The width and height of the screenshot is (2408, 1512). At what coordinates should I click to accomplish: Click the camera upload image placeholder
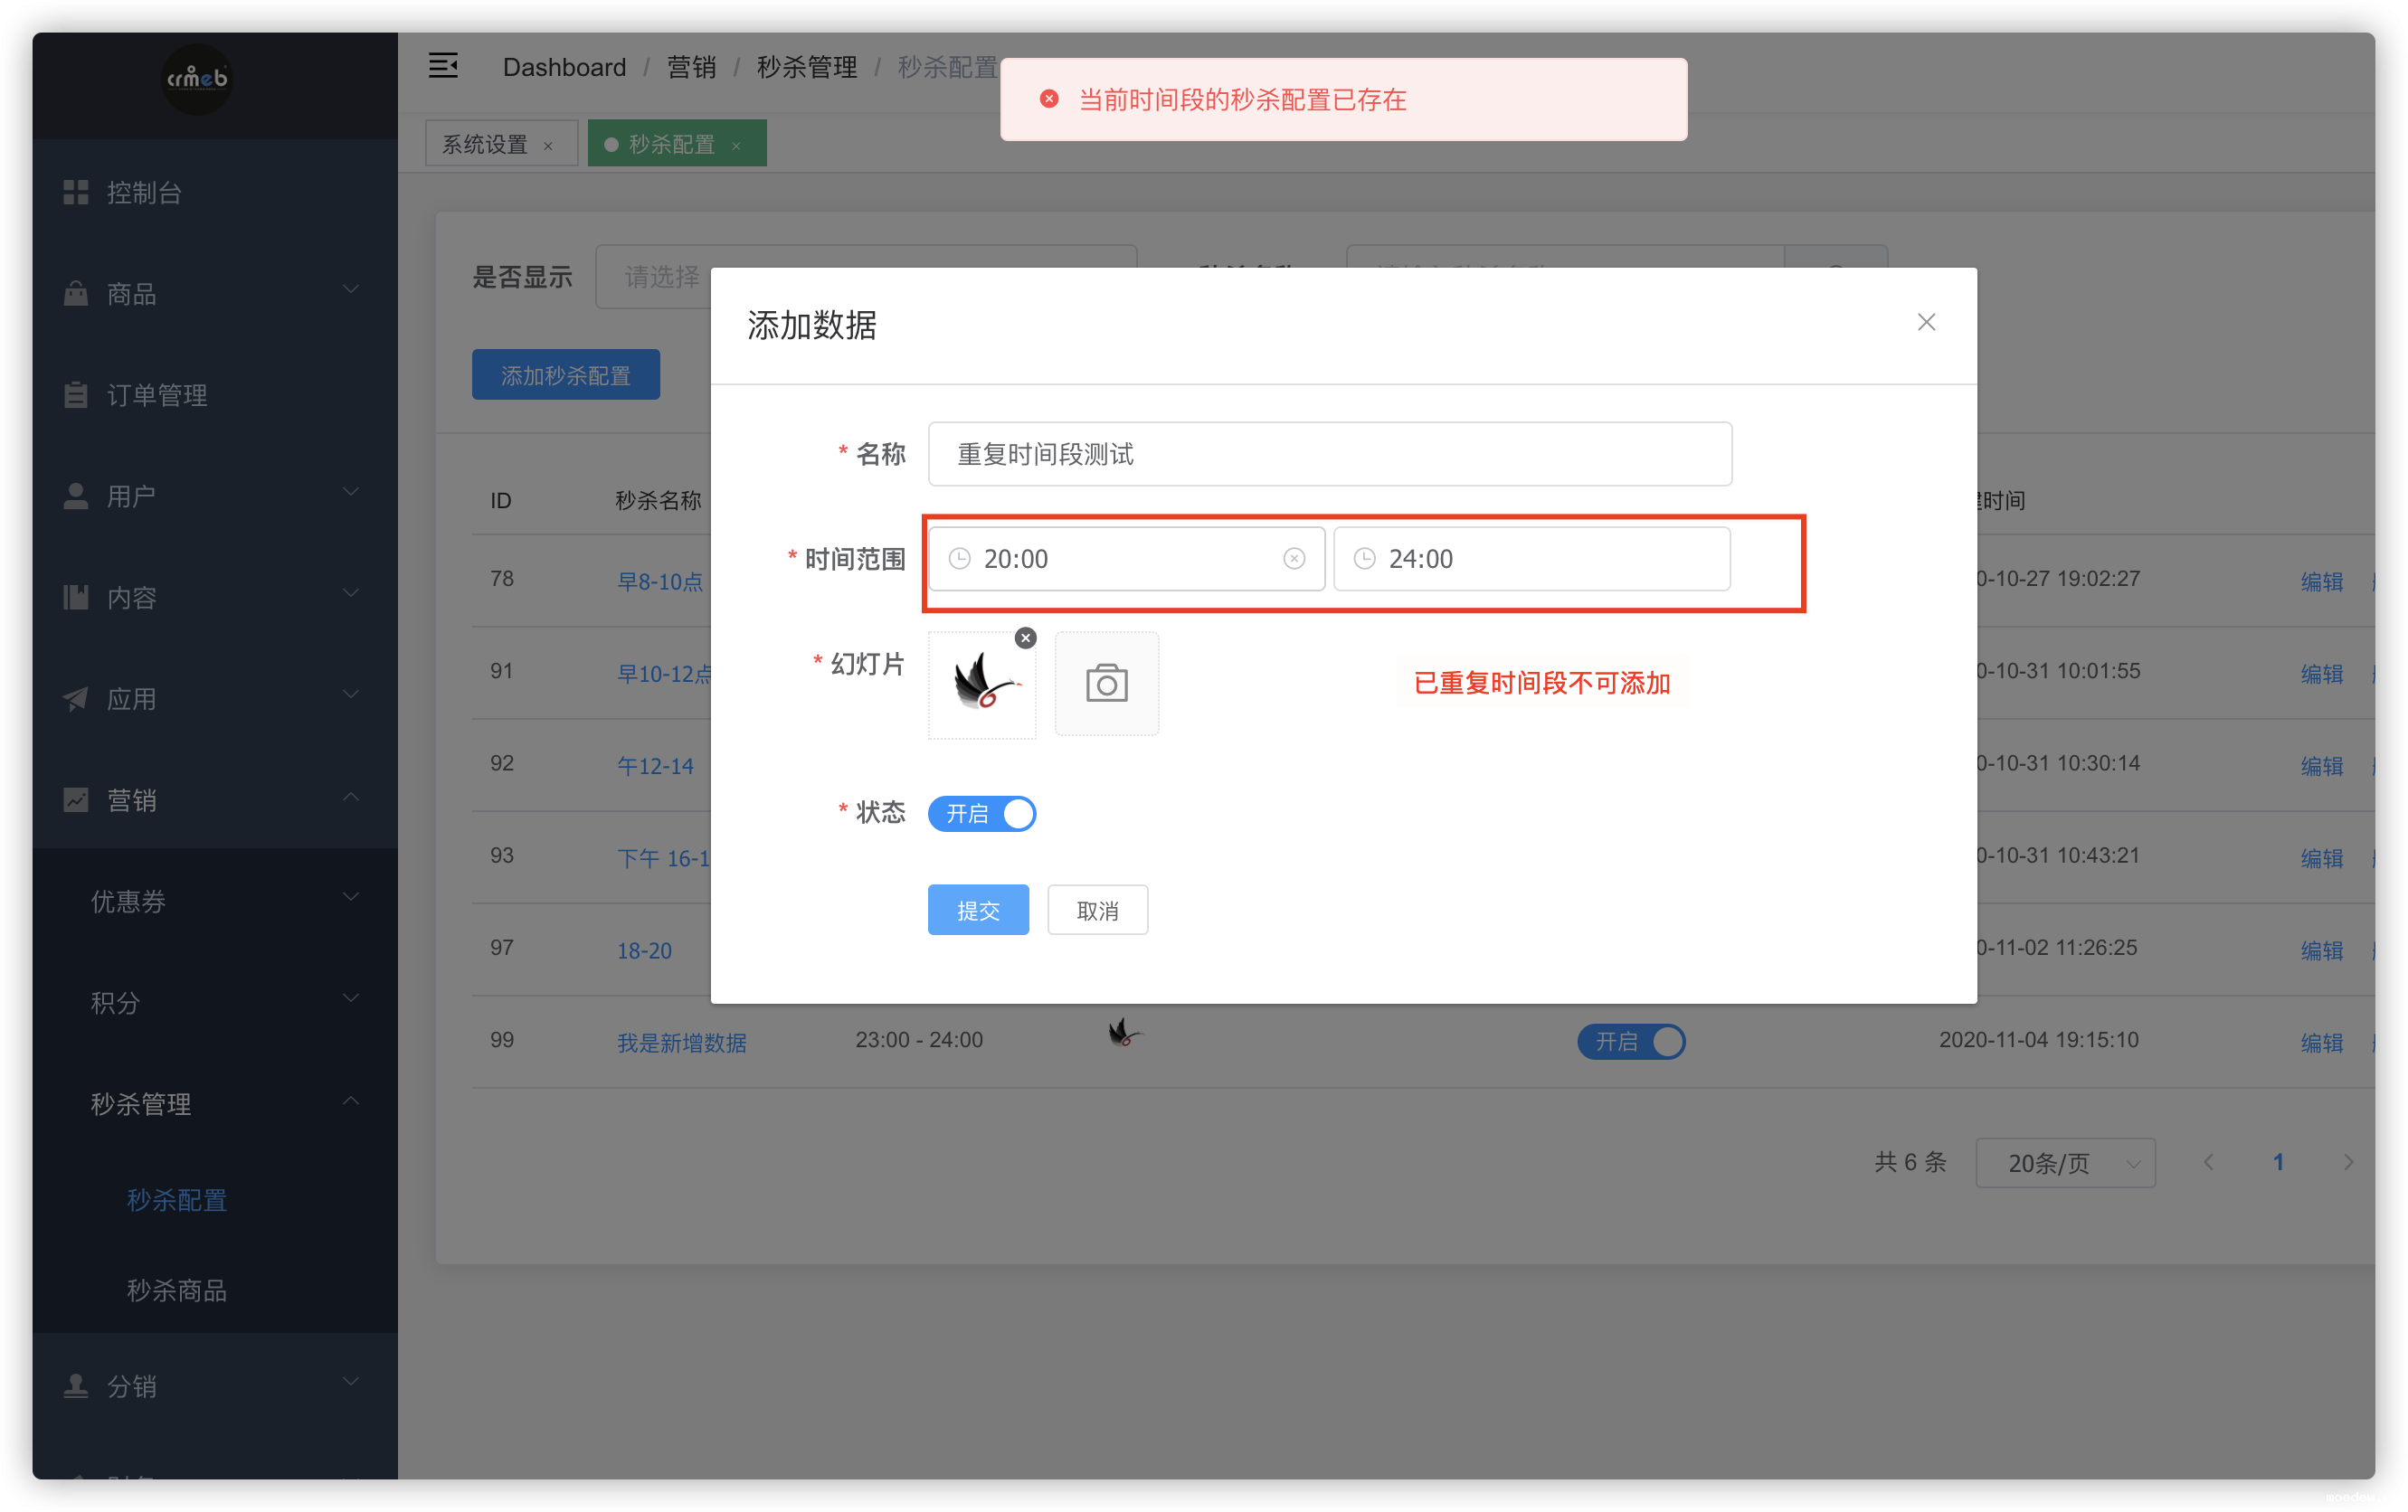tap(1106, 684)
